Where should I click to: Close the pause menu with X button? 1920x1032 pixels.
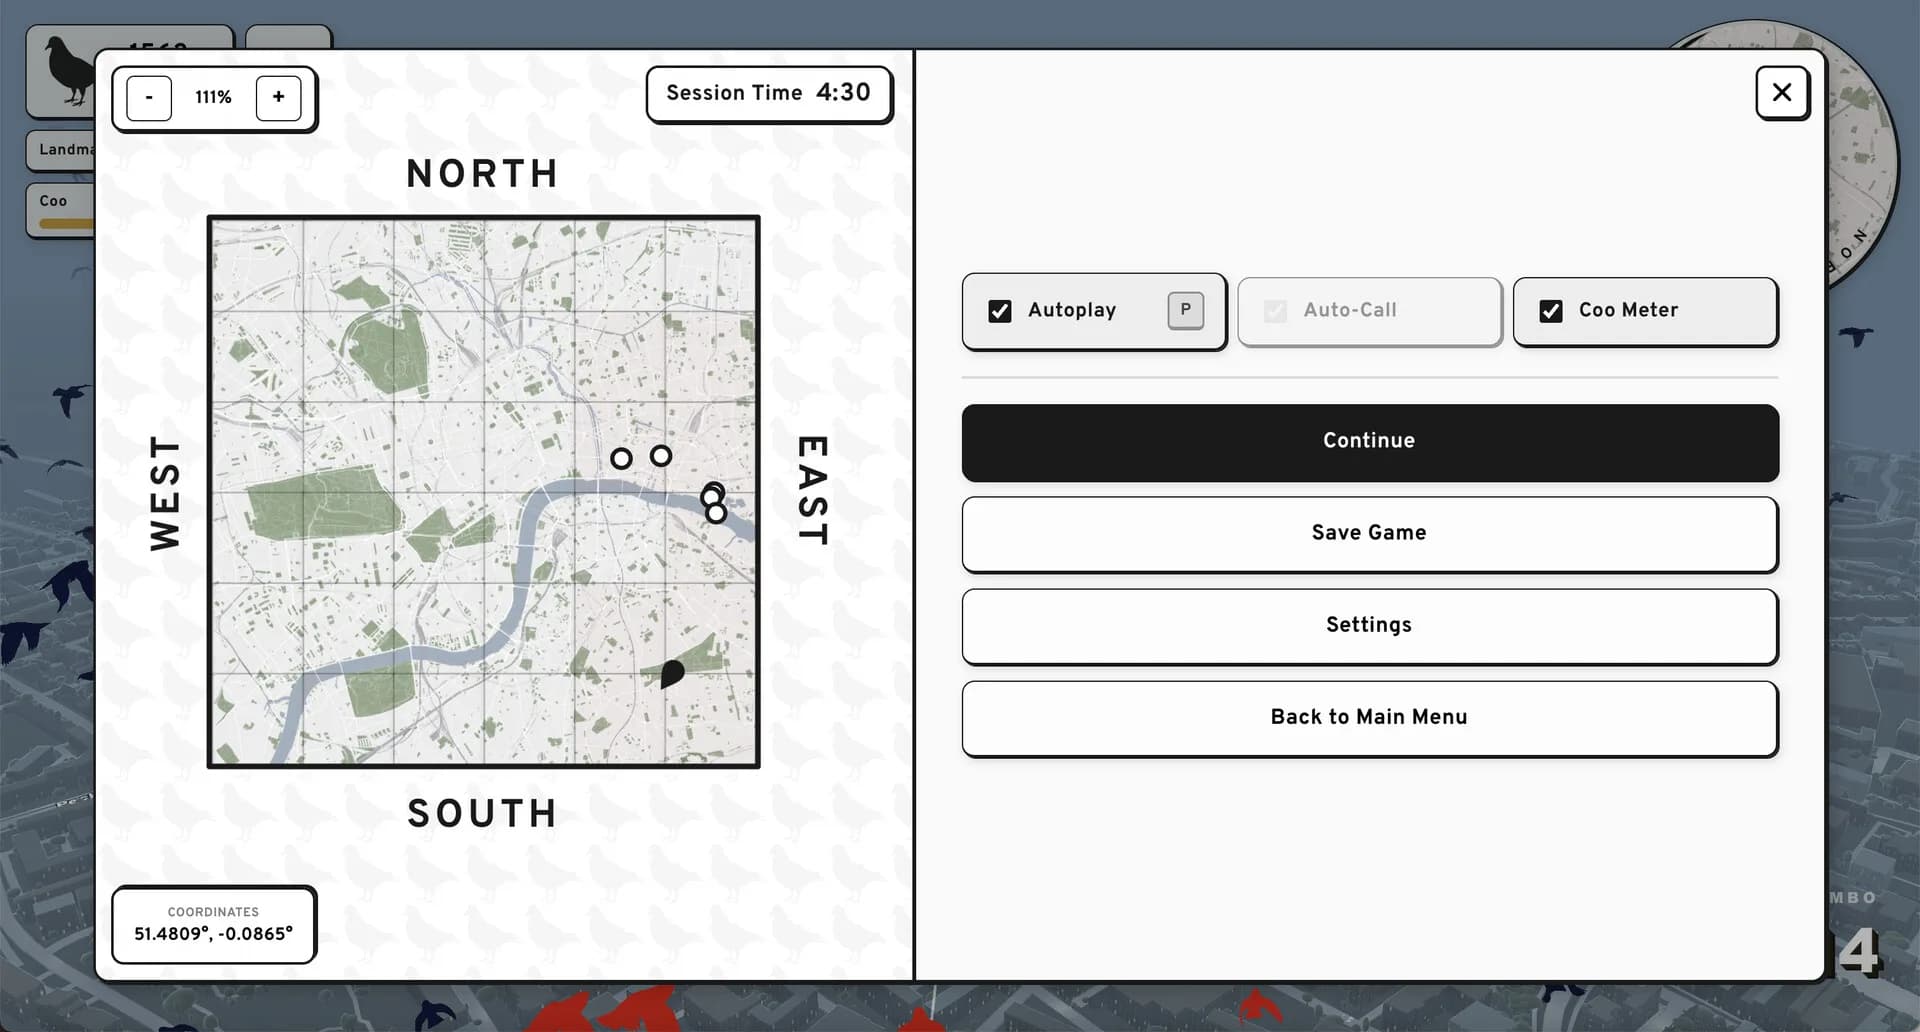1782,93
